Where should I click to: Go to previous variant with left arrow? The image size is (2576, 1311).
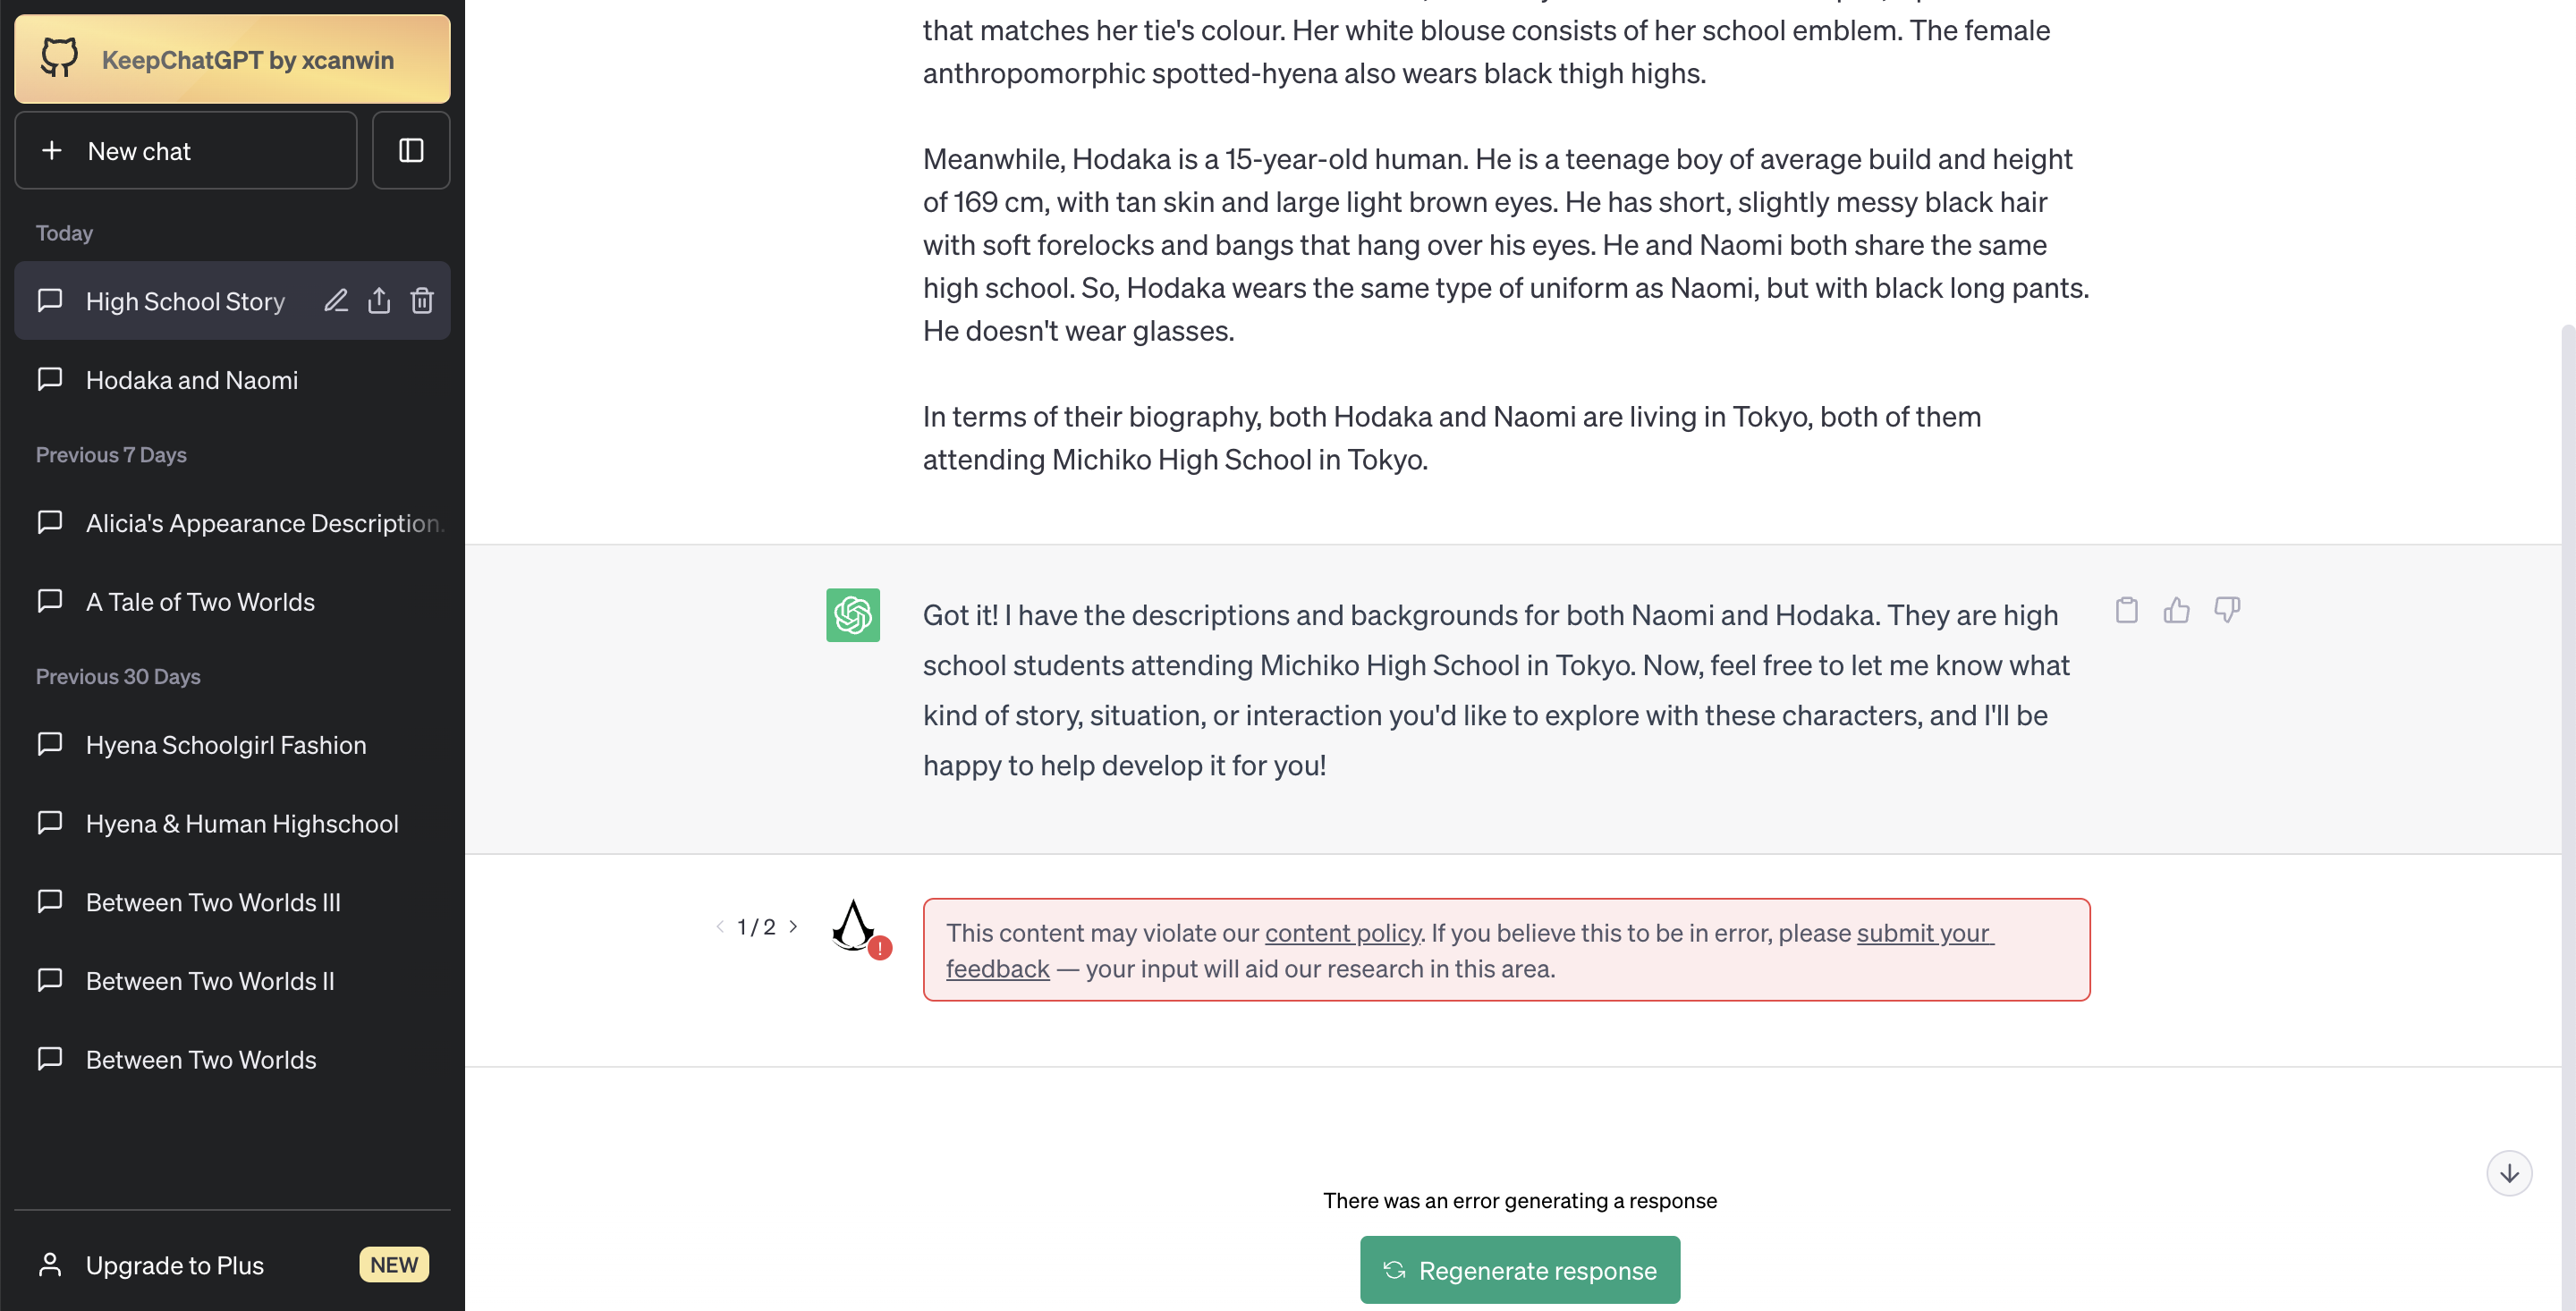(x=720, y=926)
